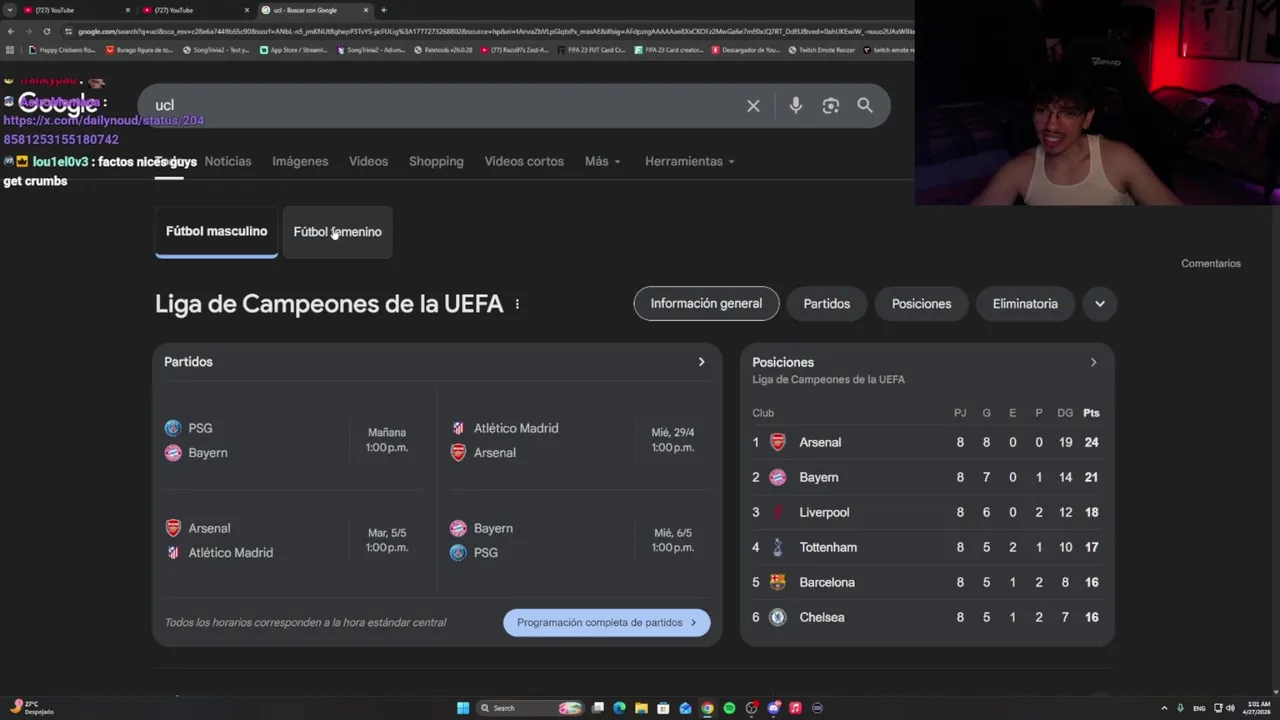This screenshot has width=1280, height=720.
Task: Open Task View from the taskbar
Action: 597,708
